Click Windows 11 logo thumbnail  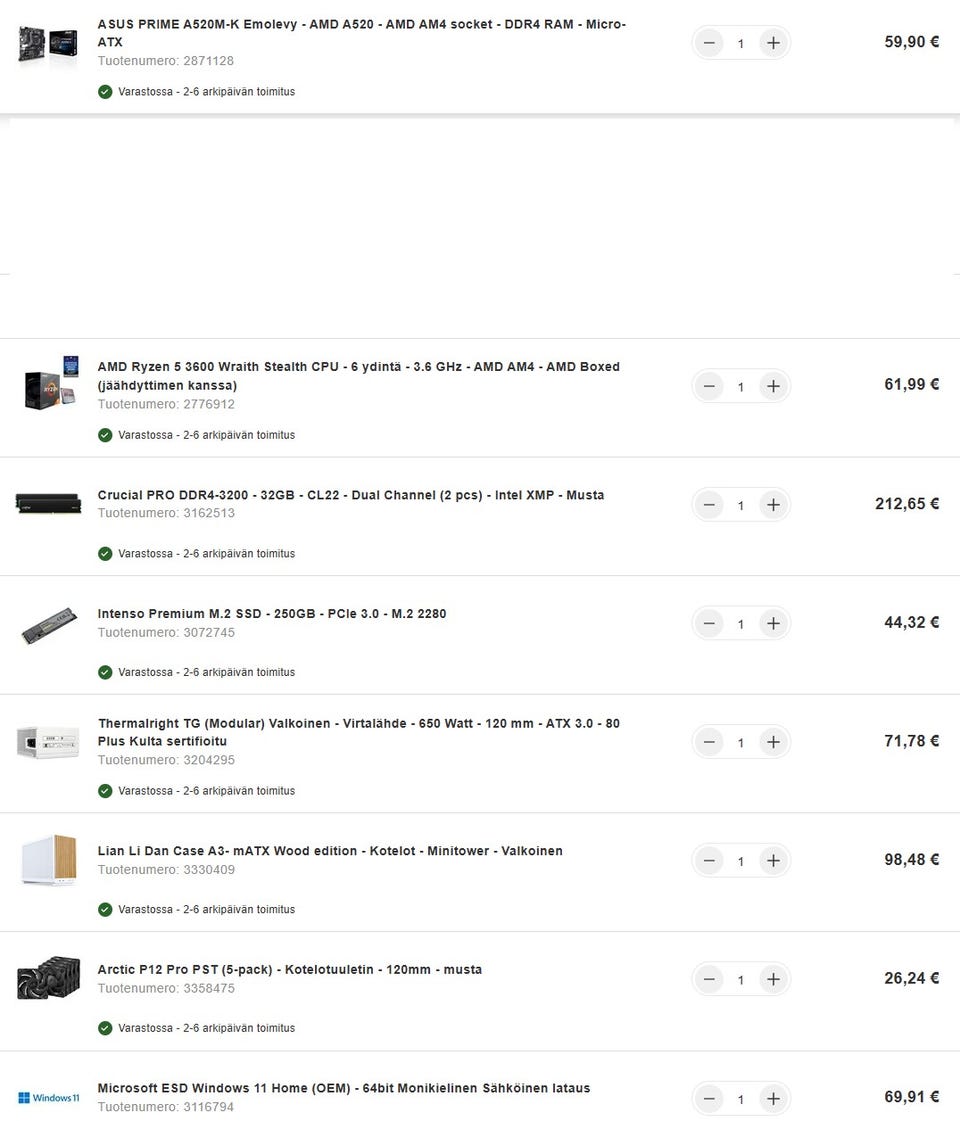(48, 1098)
